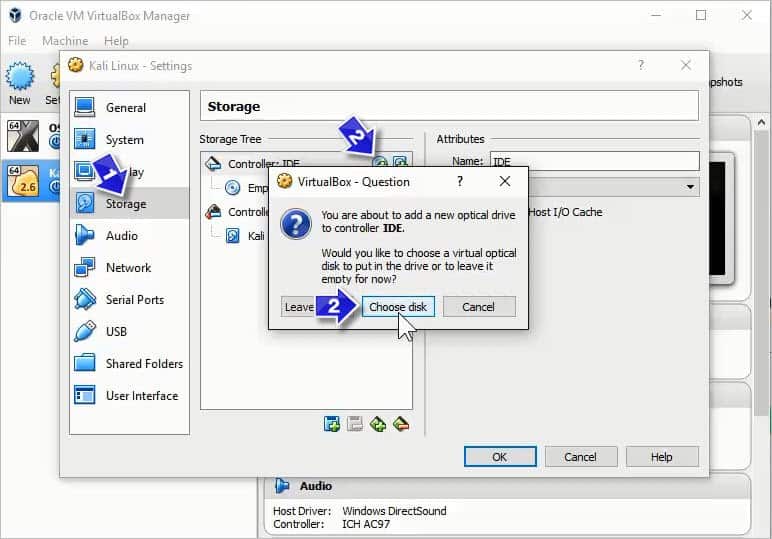The height and width of the screenshot is (539, 772).
Task: Click the New toolbar icon in Manager
Action: click(20, 83)
